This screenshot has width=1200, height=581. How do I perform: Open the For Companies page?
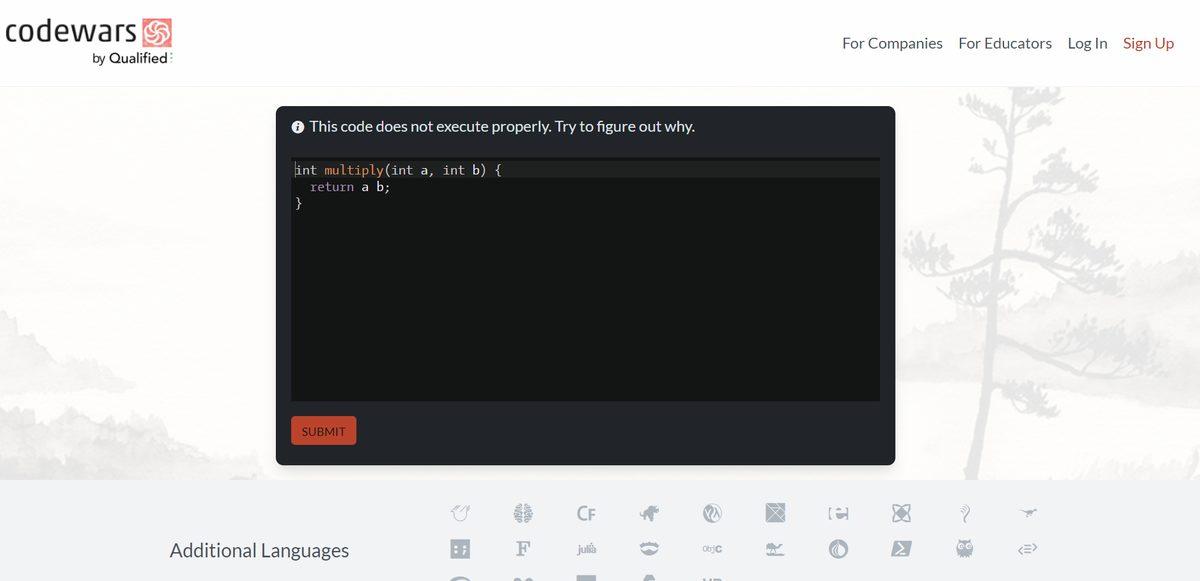tap(892, 43)
